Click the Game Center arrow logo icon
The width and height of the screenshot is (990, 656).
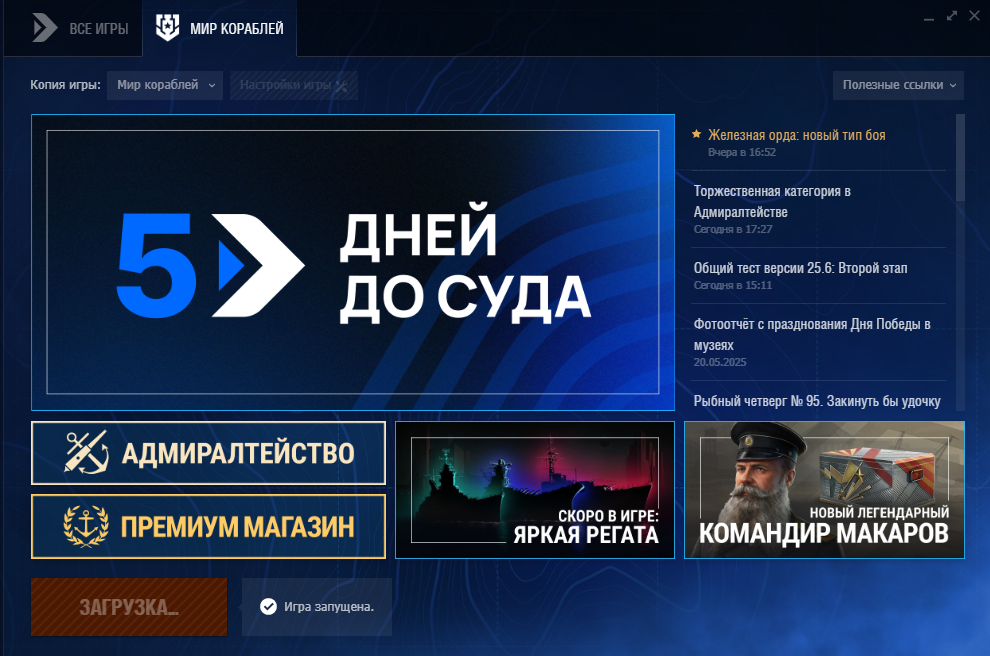(x=45, y=28)
